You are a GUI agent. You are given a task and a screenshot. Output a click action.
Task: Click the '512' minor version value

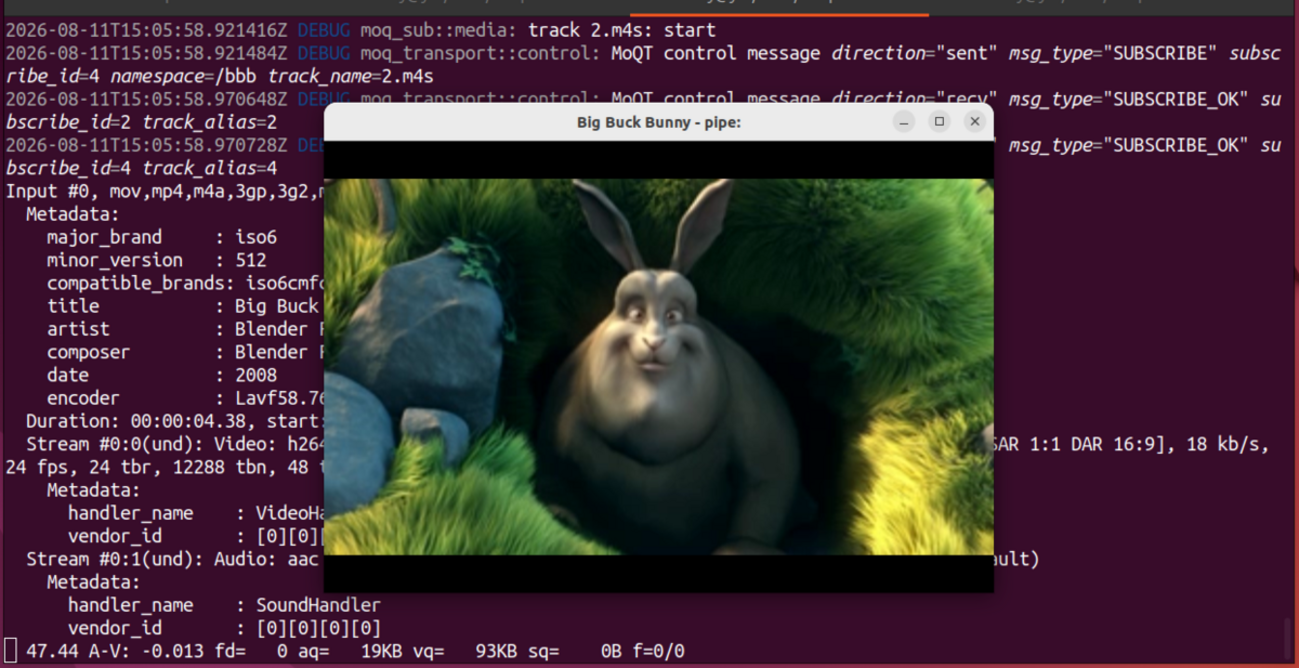click(251, 260)
